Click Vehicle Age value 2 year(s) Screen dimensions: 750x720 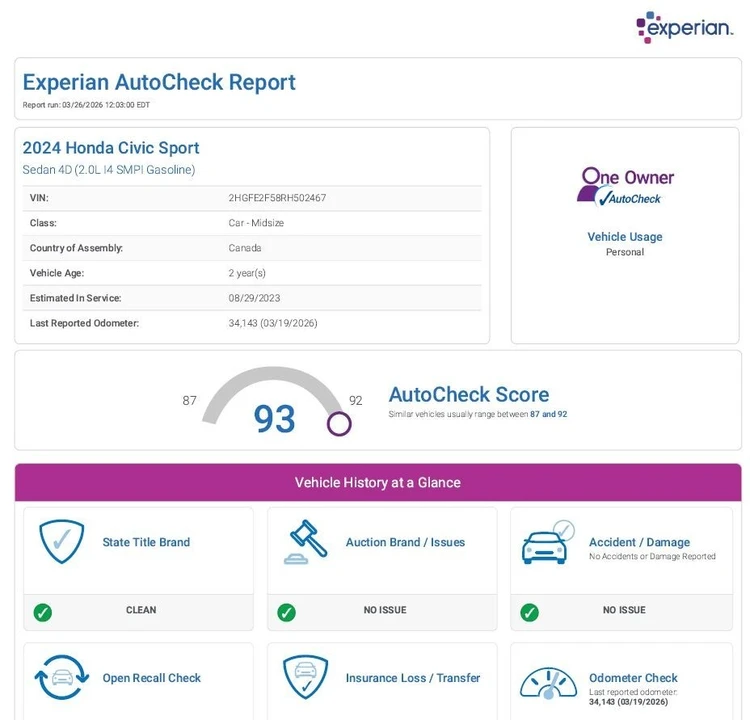click(x=247, y=273)
